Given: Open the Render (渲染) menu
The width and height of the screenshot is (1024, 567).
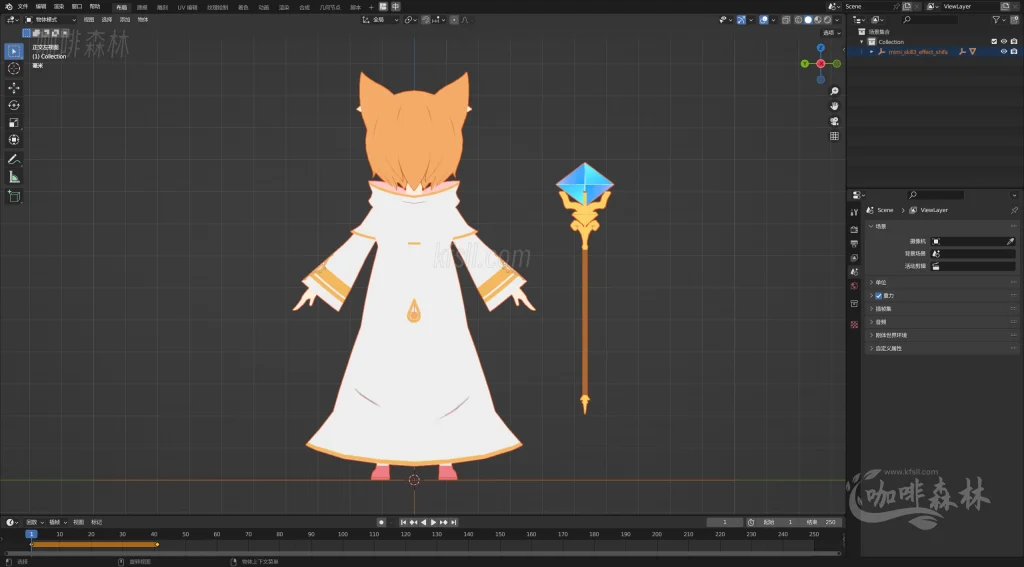Looking at the screenshot, I should (59, 7).
